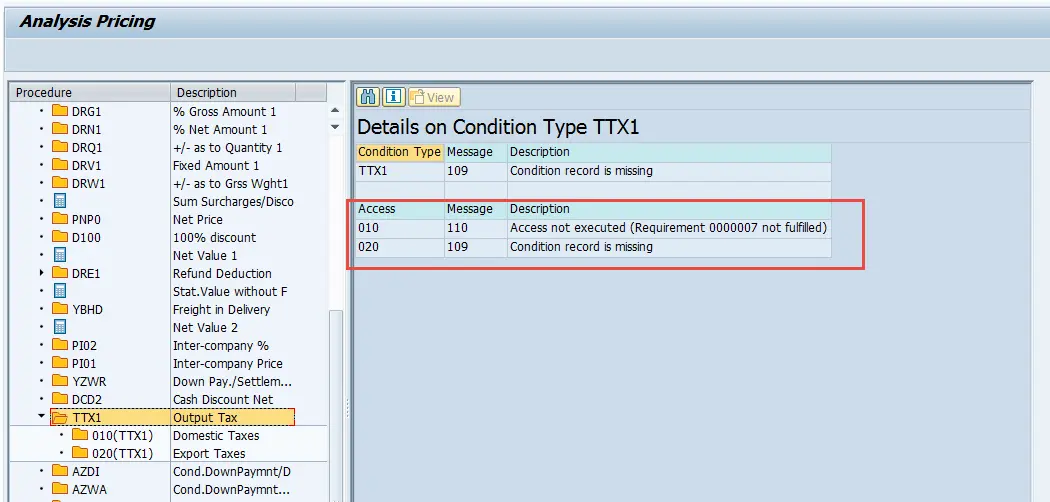Select the '100% discount' description

[214, 237]
